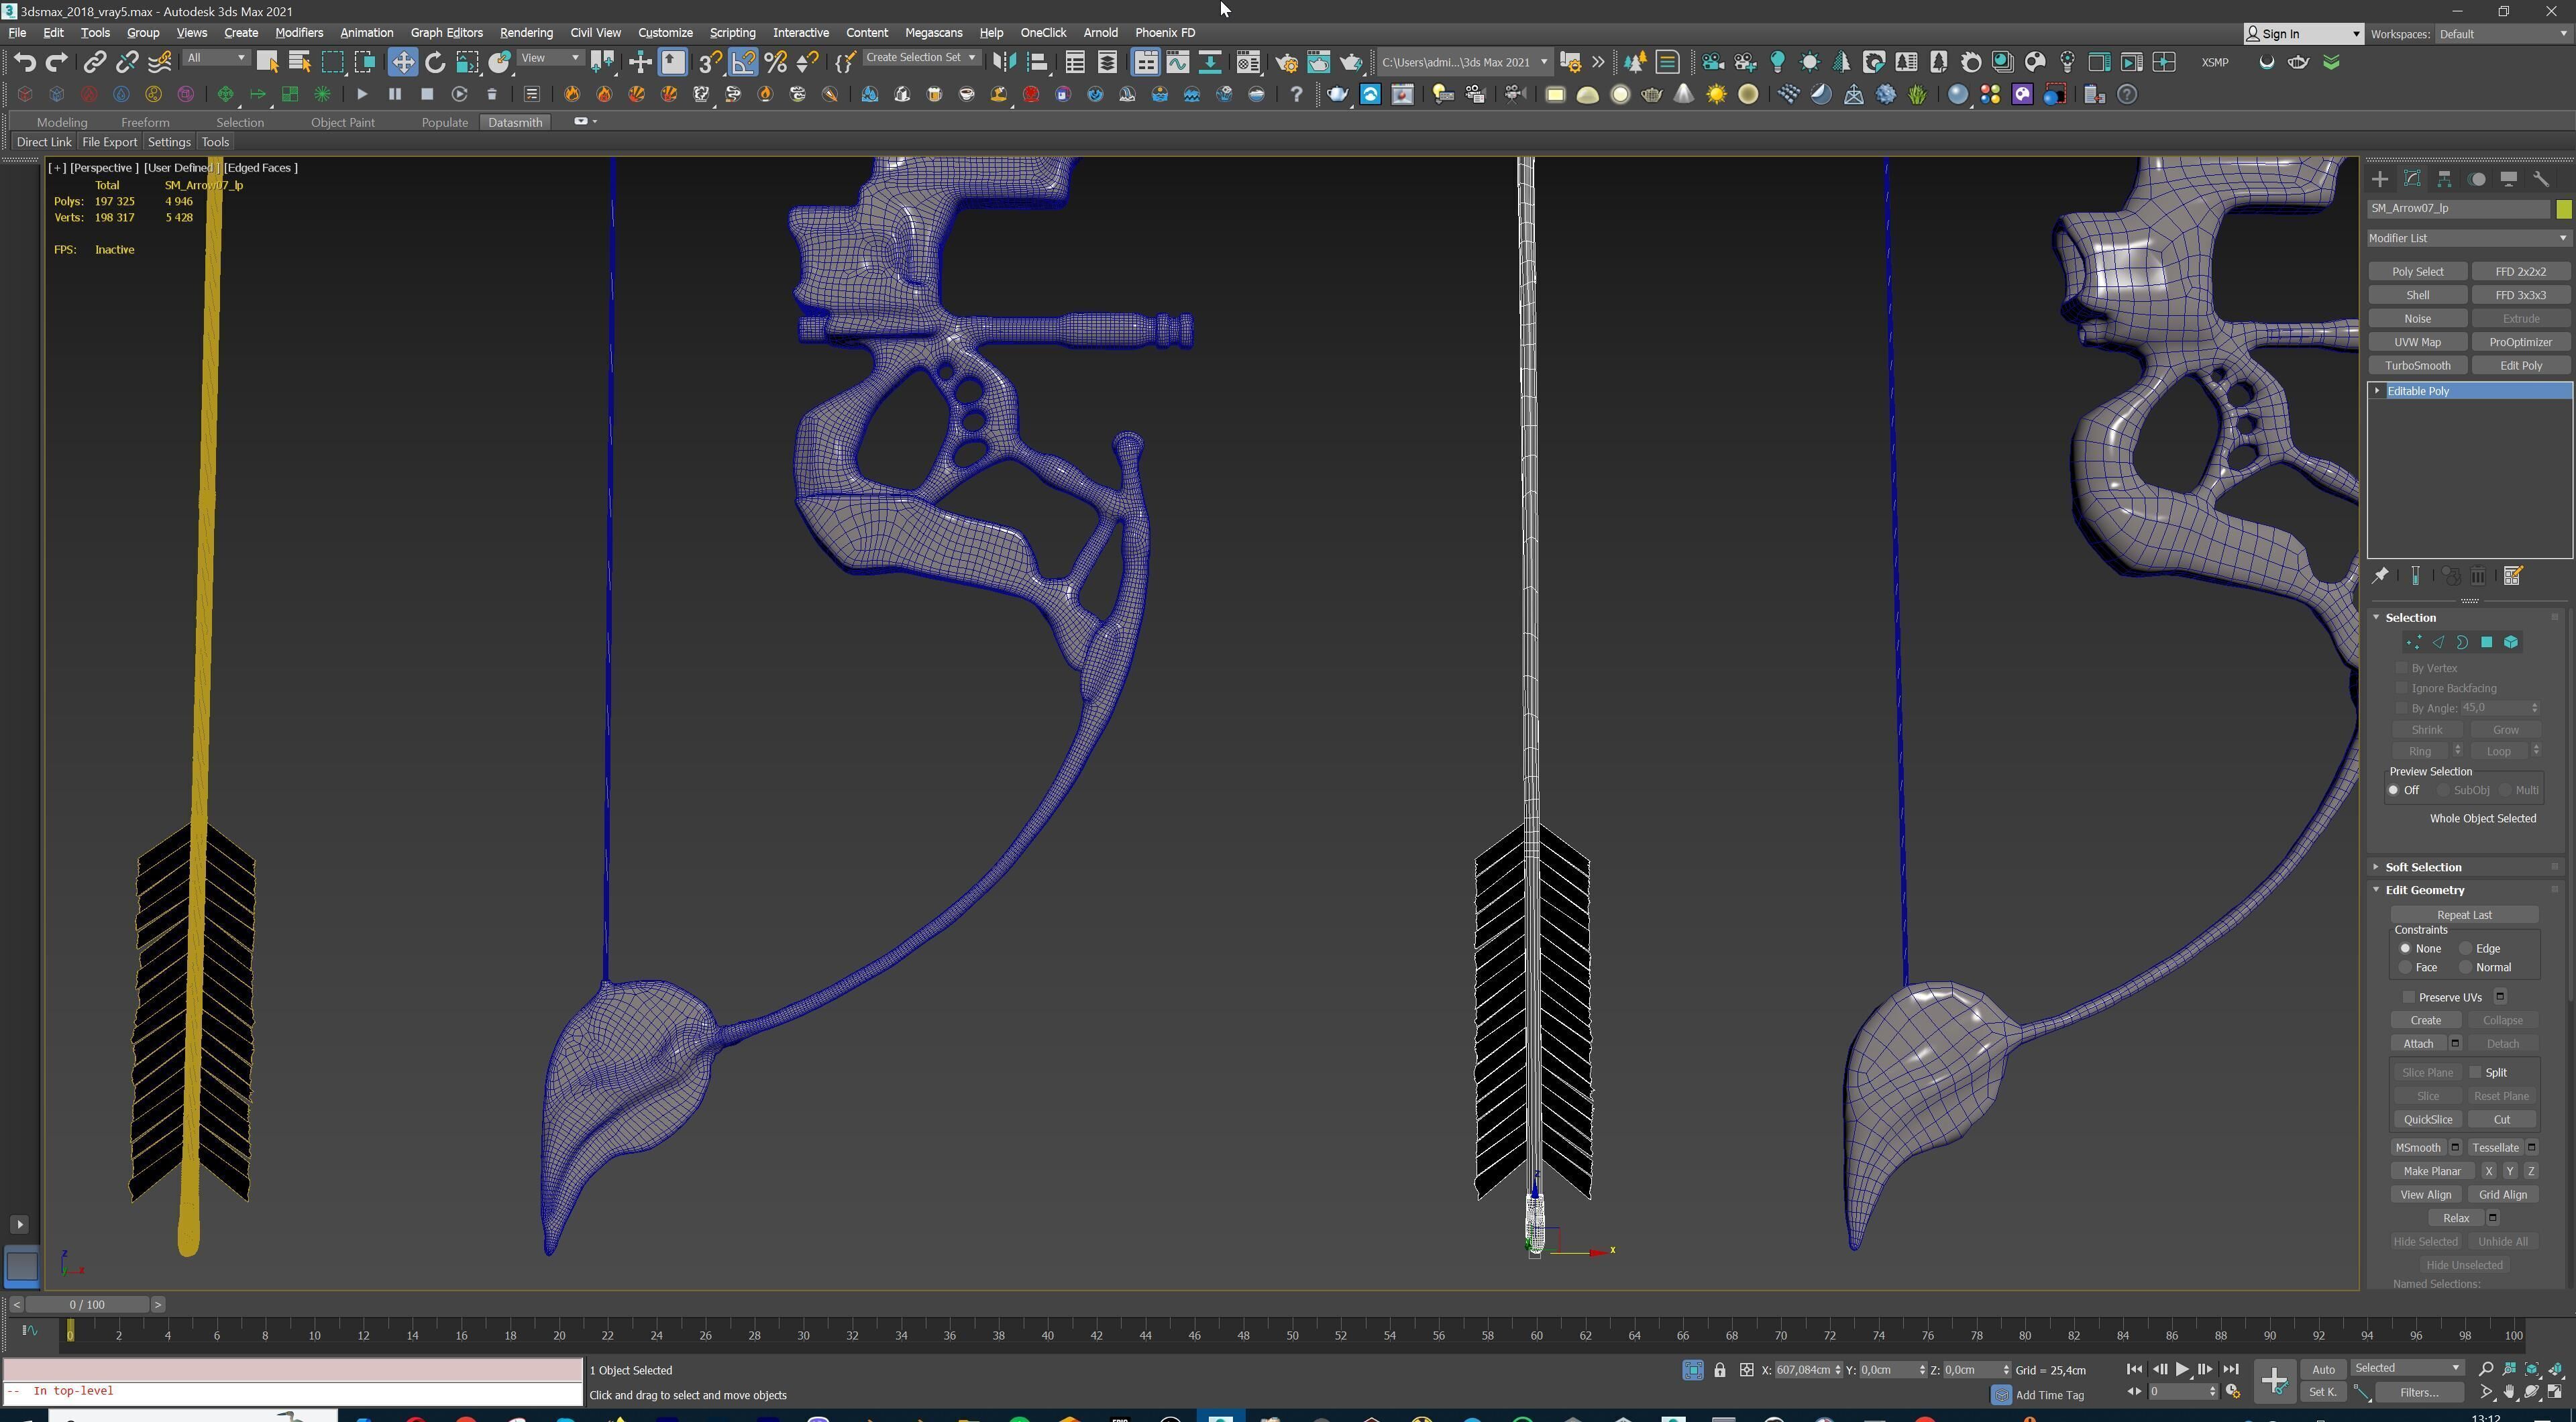The width and height of the screenshot is (2576, 1422).
Task: Switch to the Freeform ribbon tab
Action: (x=145, y=122)
